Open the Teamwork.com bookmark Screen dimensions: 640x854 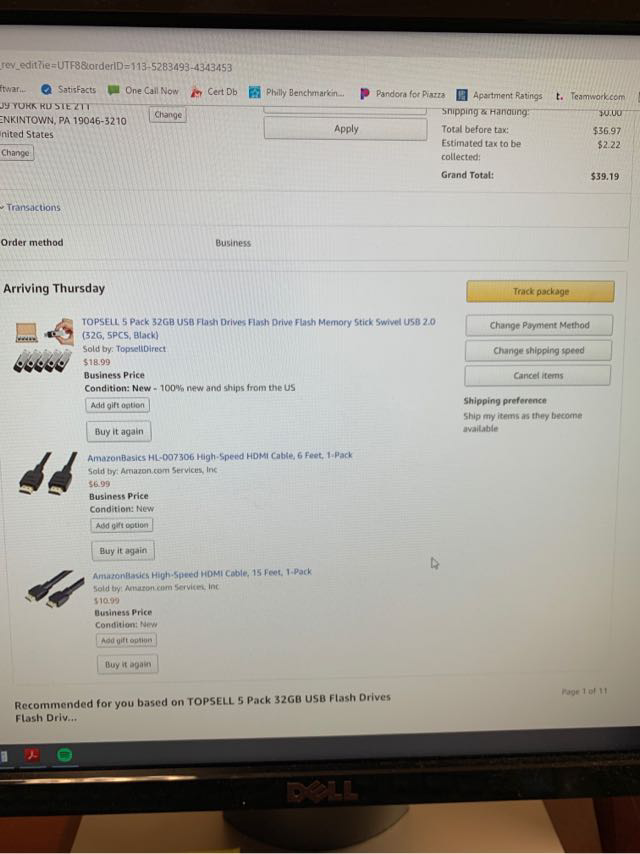click(x=591, y=96)
